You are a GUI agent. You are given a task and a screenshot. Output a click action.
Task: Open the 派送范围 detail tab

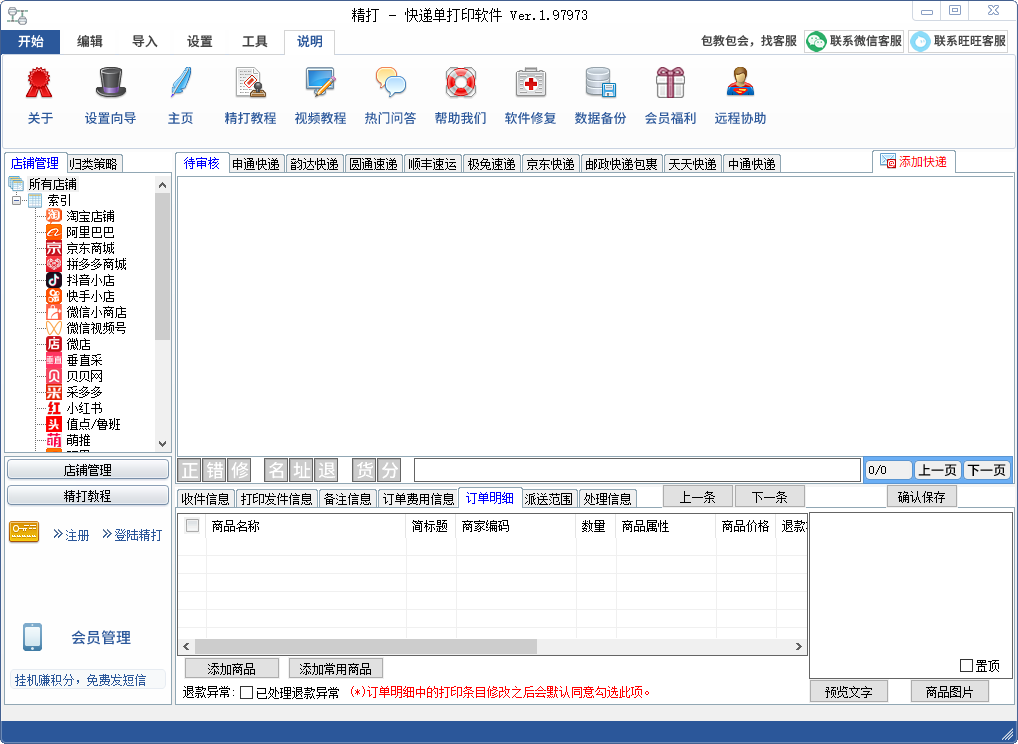(549, 499)
